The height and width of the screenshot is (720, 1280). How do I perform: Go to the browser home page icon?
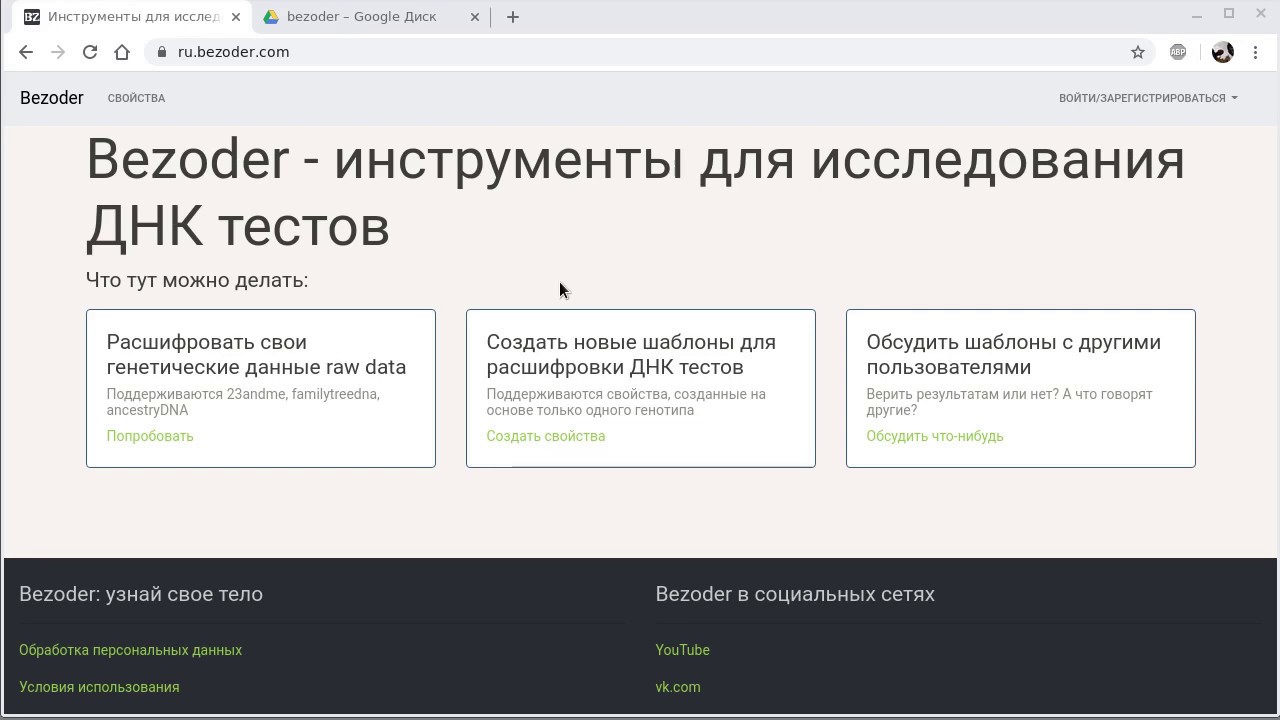(122, 52)
